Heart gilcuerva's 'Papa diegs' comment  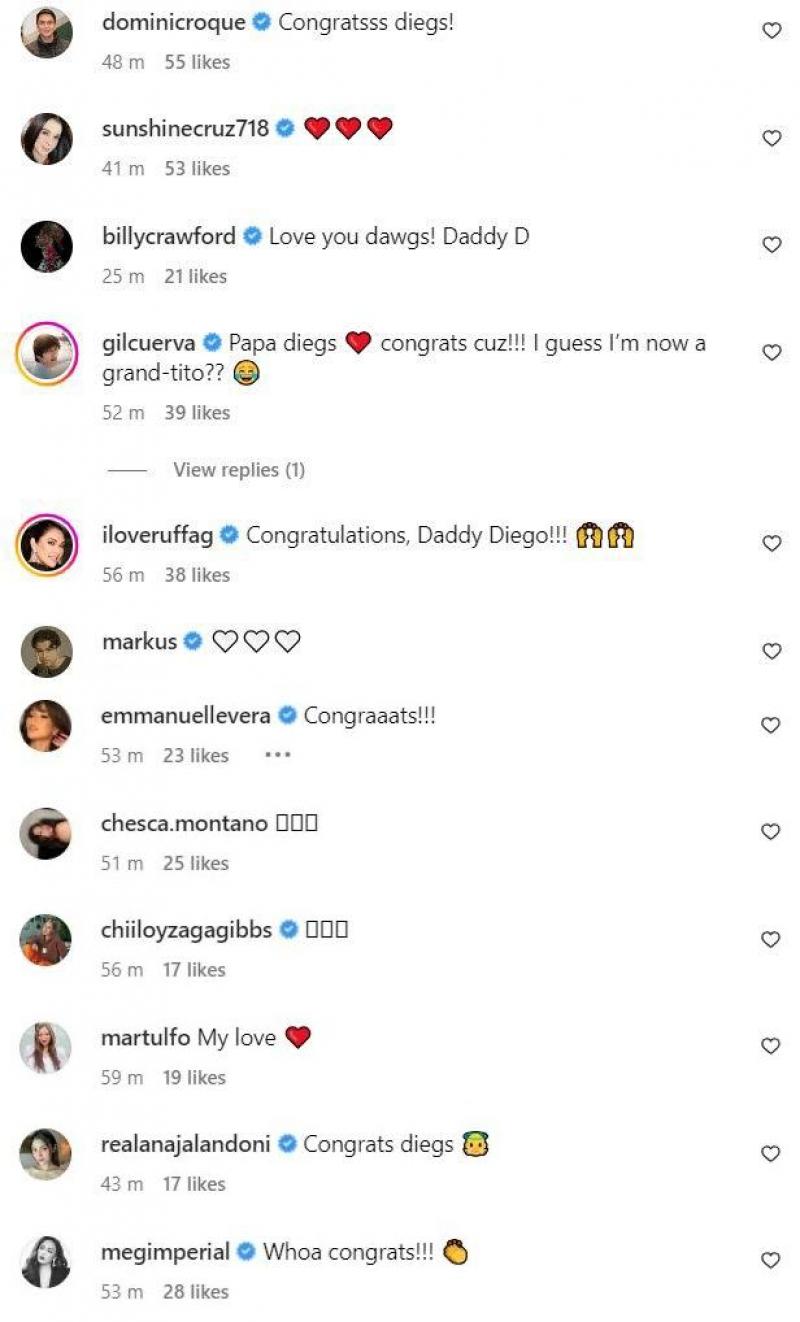pyautogui.click(x=771, y=352)
